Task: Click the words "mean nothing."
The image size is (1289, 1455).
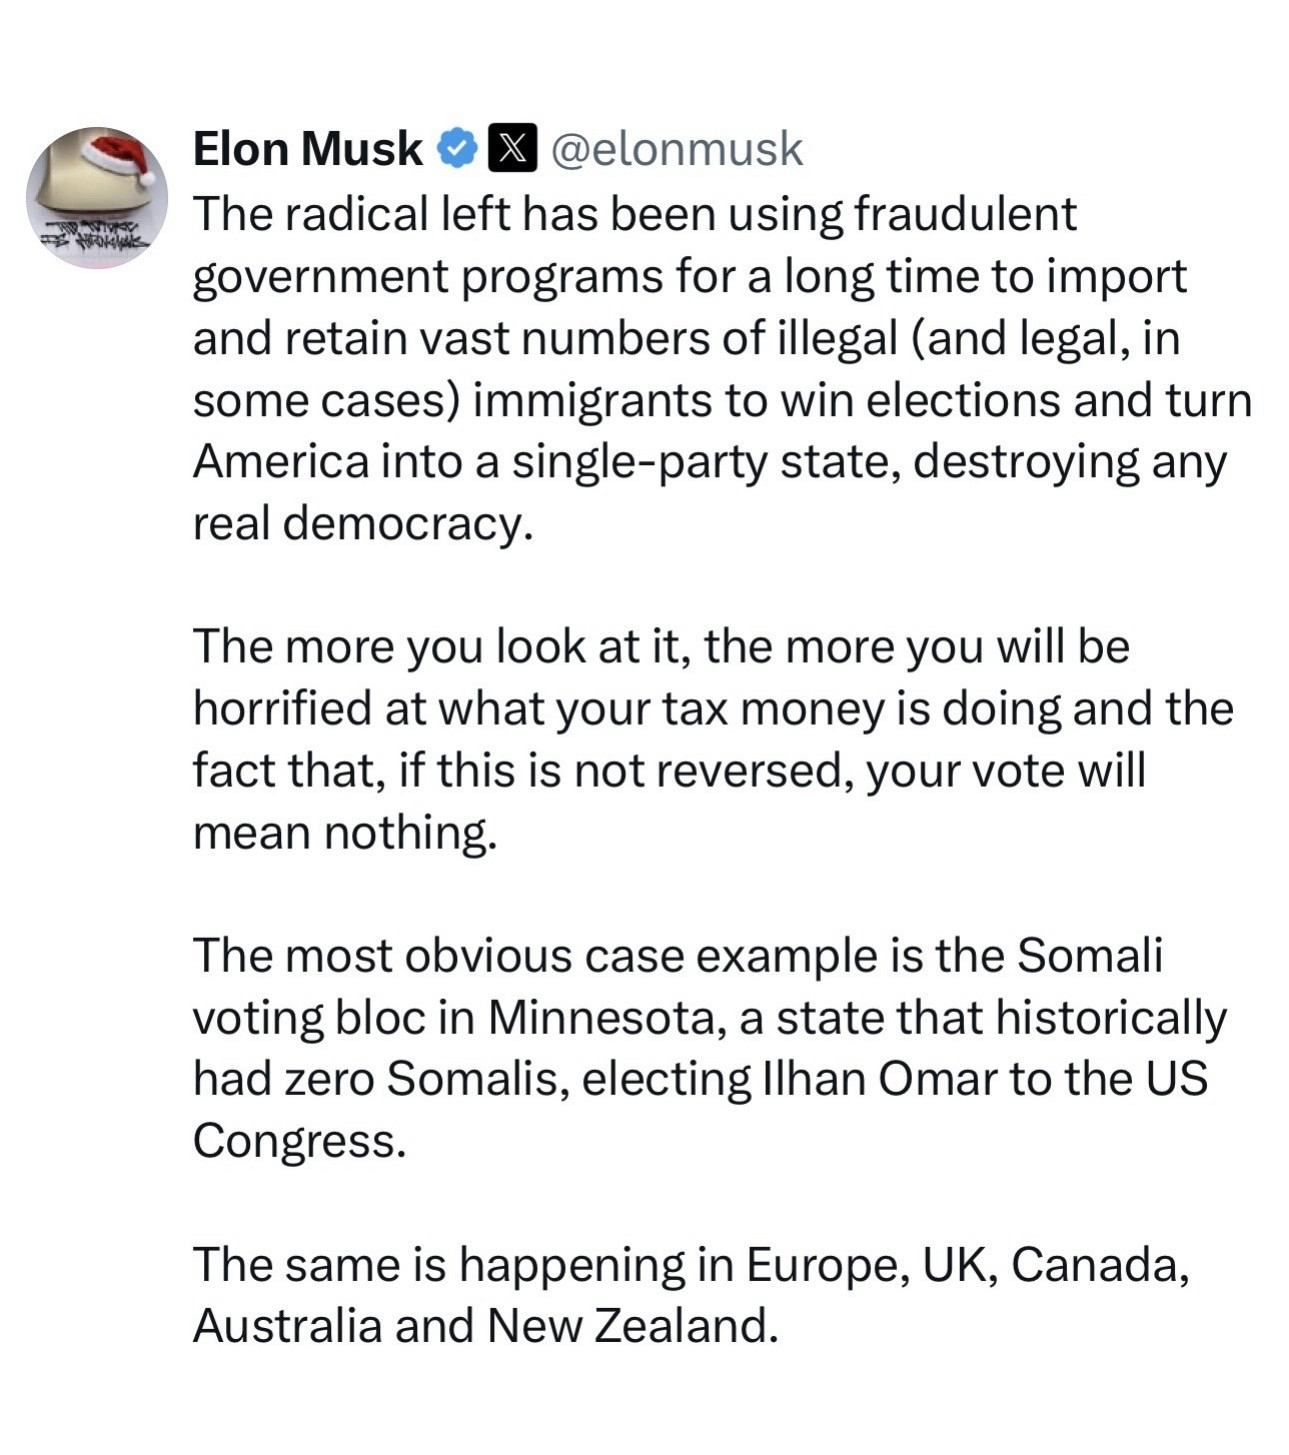Action: [x=344, y=832]
